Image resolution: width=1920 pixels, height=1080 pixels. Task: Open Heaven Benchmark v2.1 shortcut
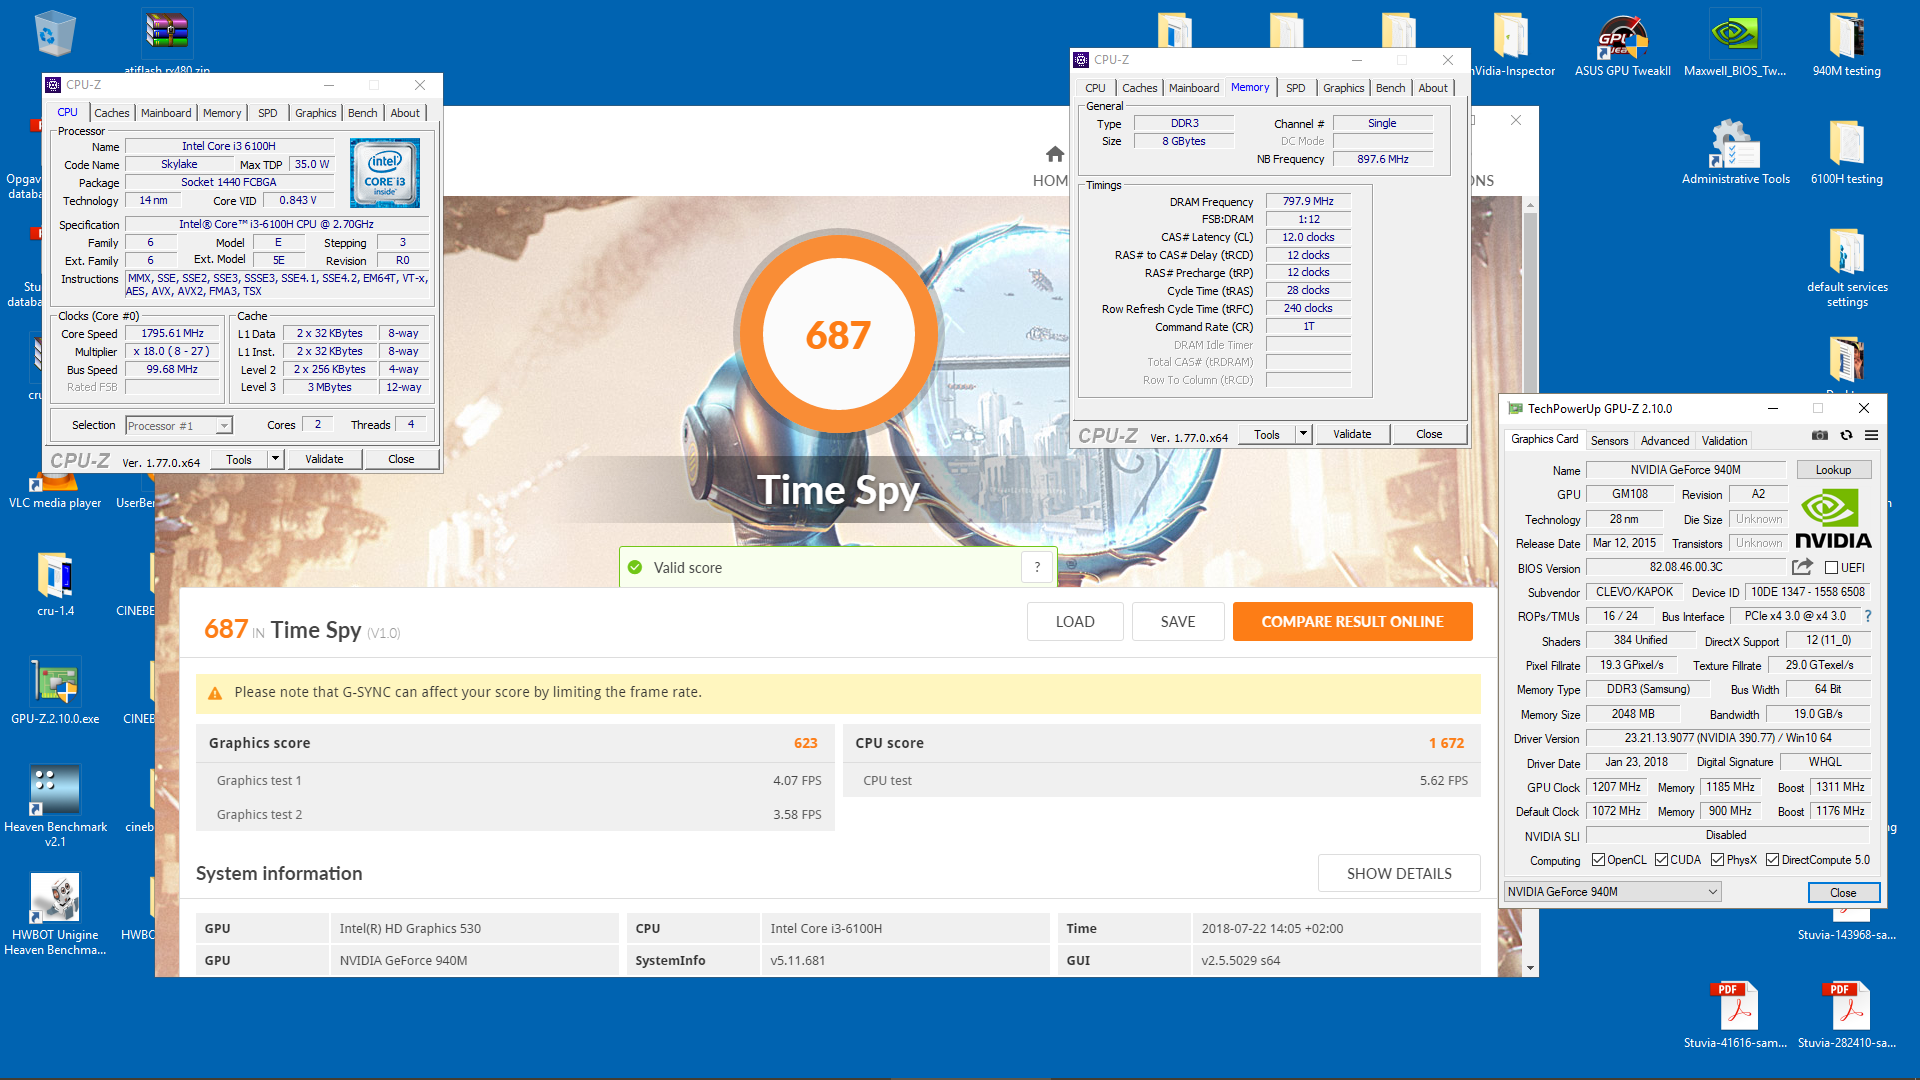click(55, 806)
